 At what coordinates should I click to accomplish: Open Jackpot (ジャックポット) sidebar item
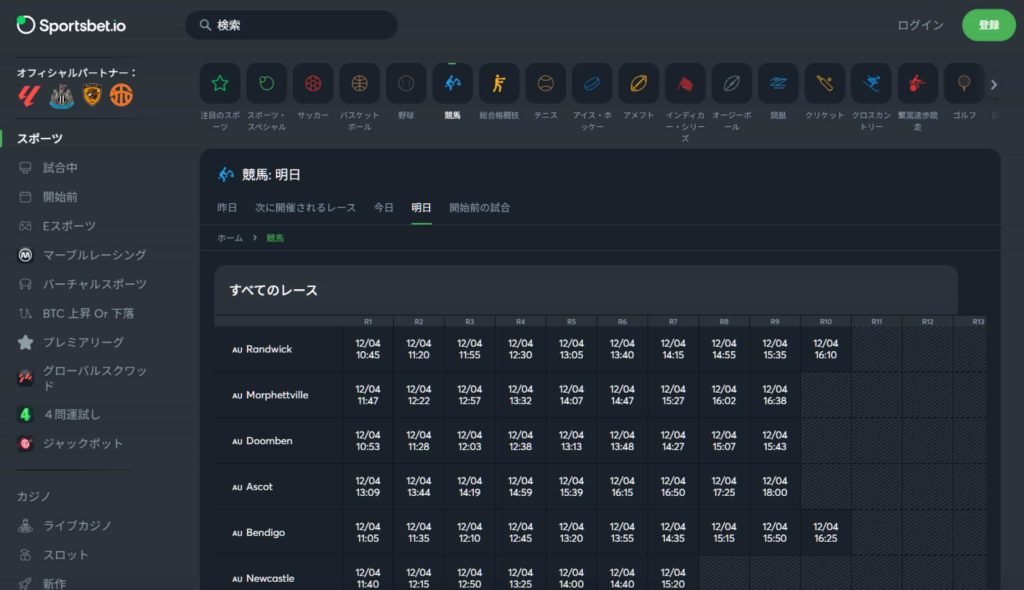click(x=82, y=444)
